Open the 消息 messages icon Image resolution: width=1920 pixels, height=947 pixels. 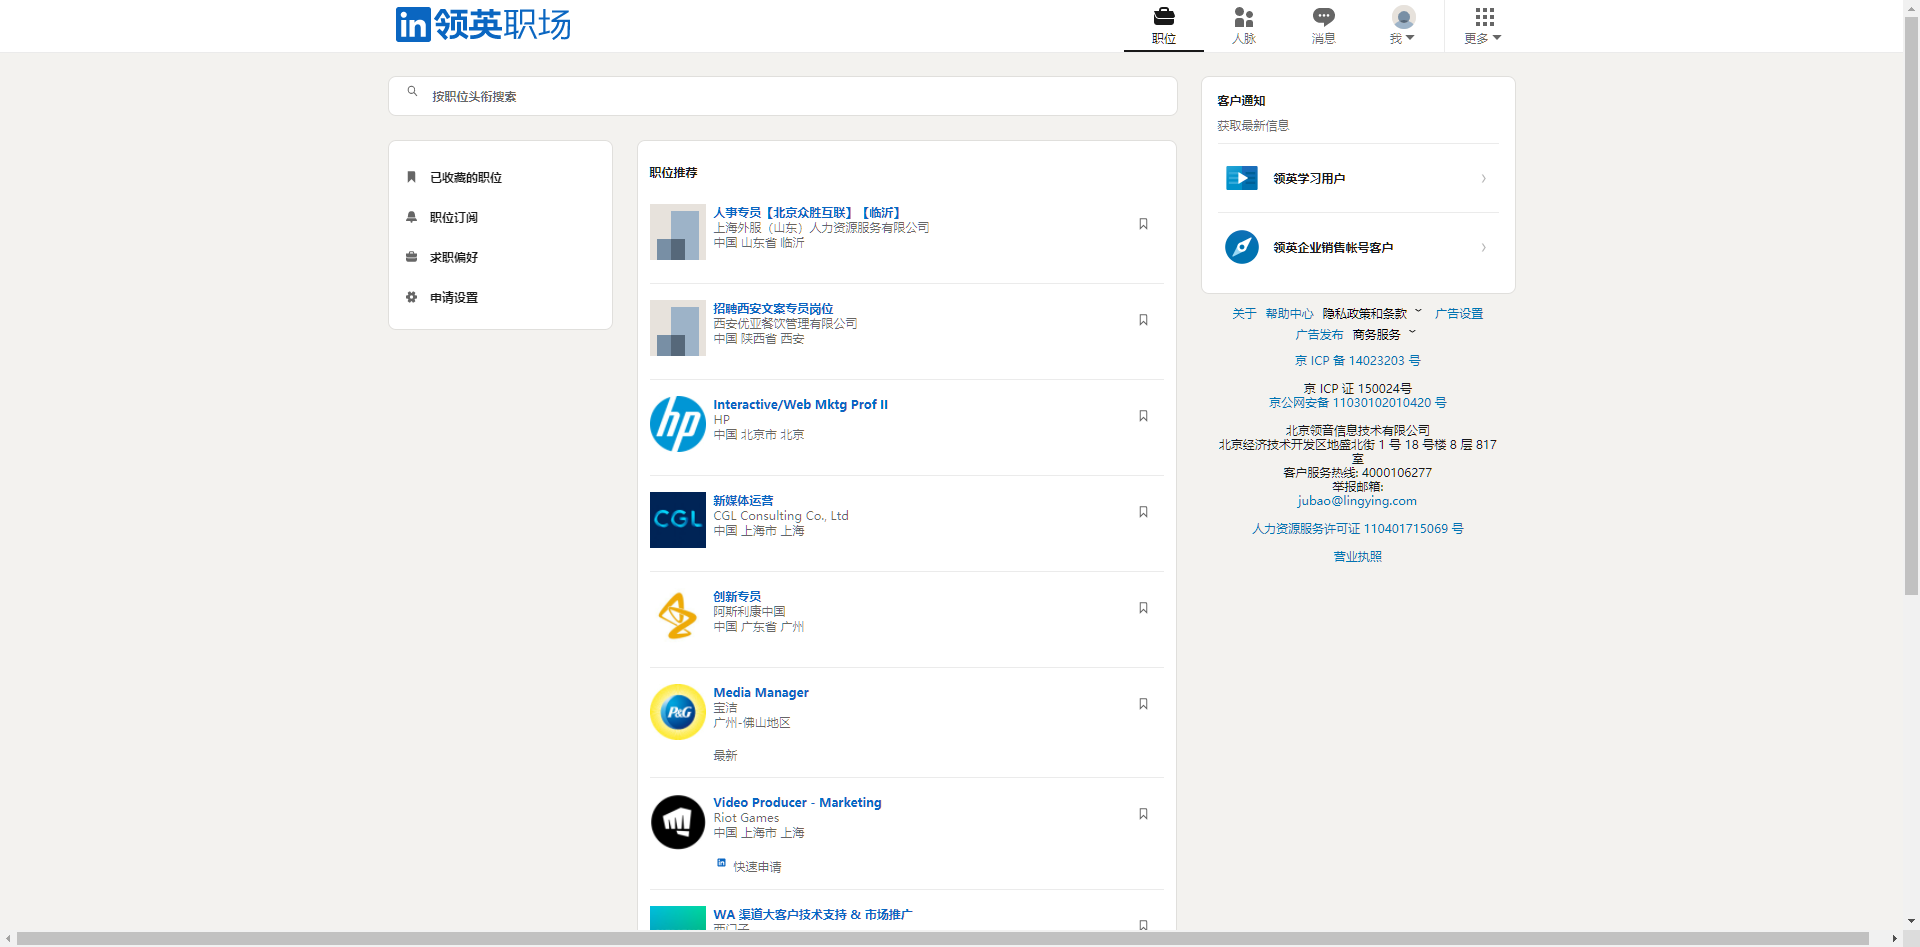(x=1323, y=17)
